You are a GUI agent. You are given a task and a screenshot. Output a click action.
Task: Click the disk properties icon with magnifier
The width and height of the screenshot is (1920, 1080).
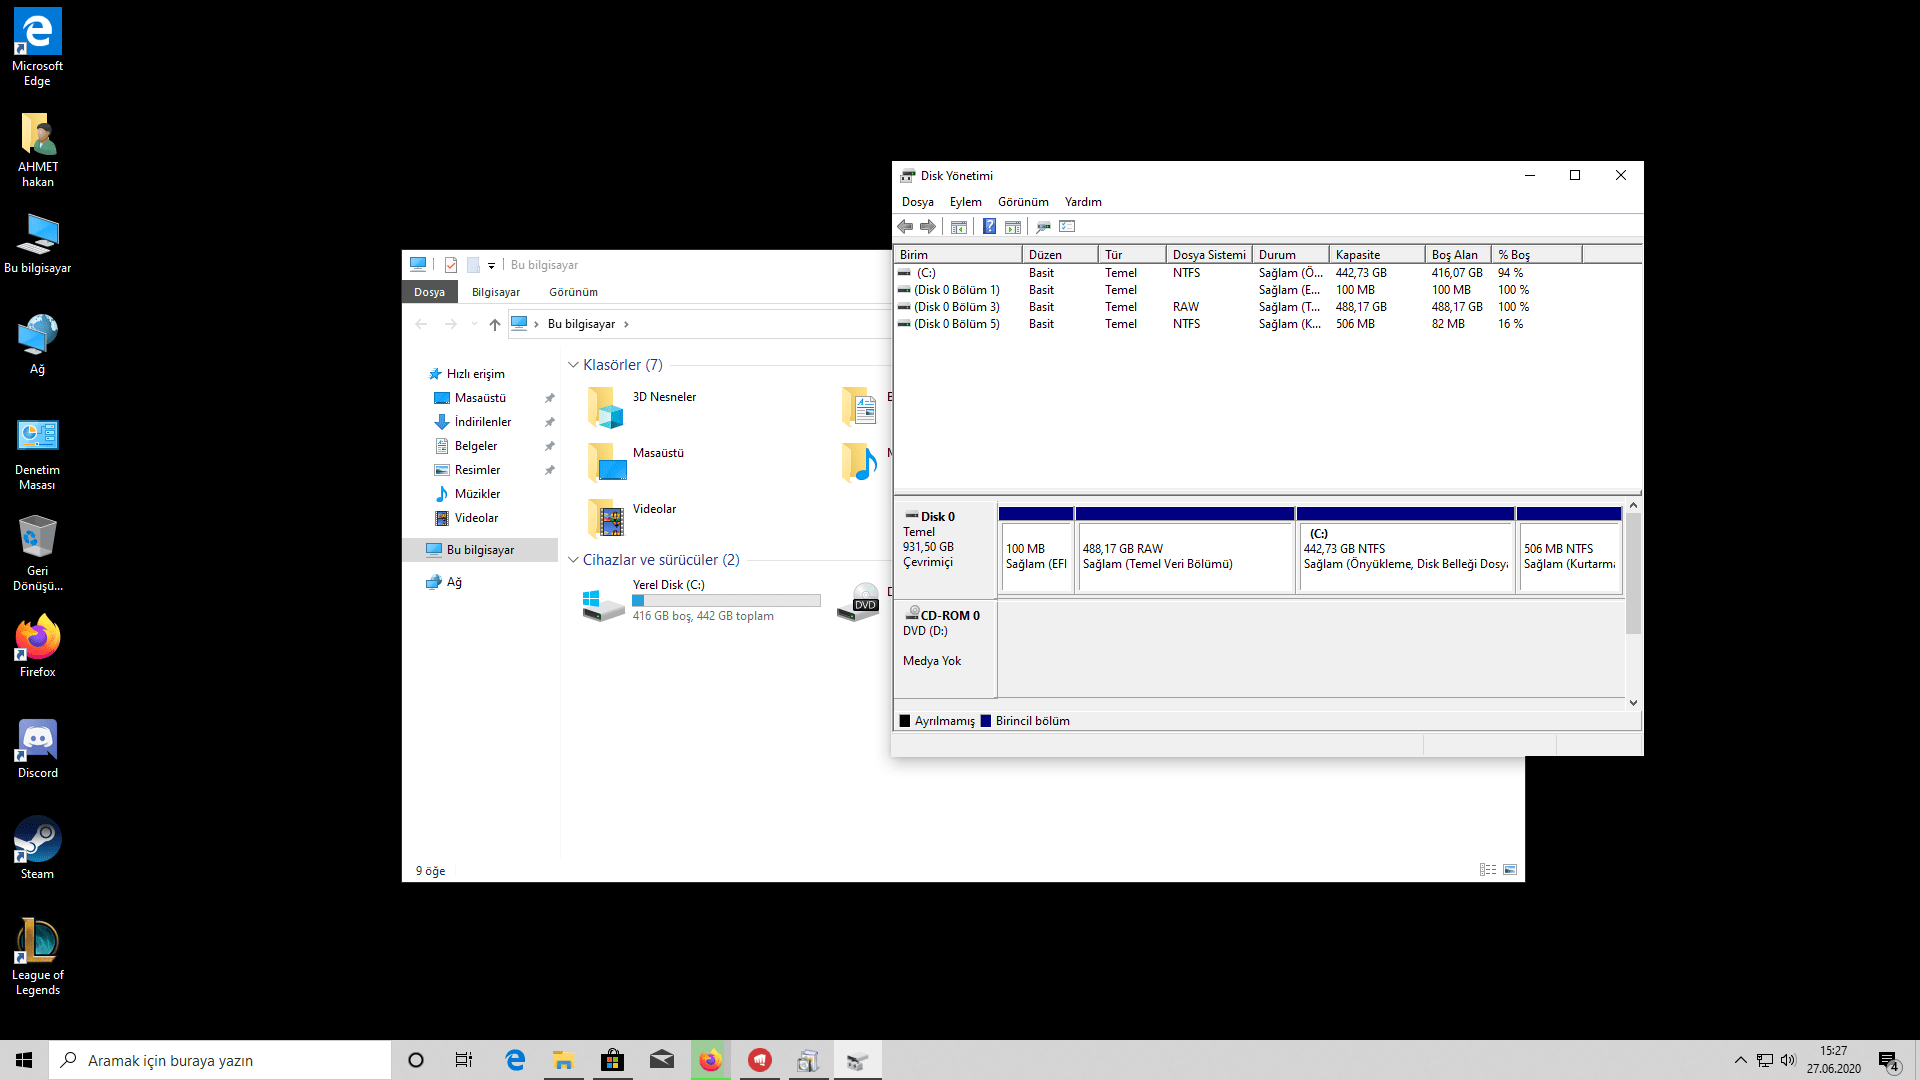pos(1043,226)
